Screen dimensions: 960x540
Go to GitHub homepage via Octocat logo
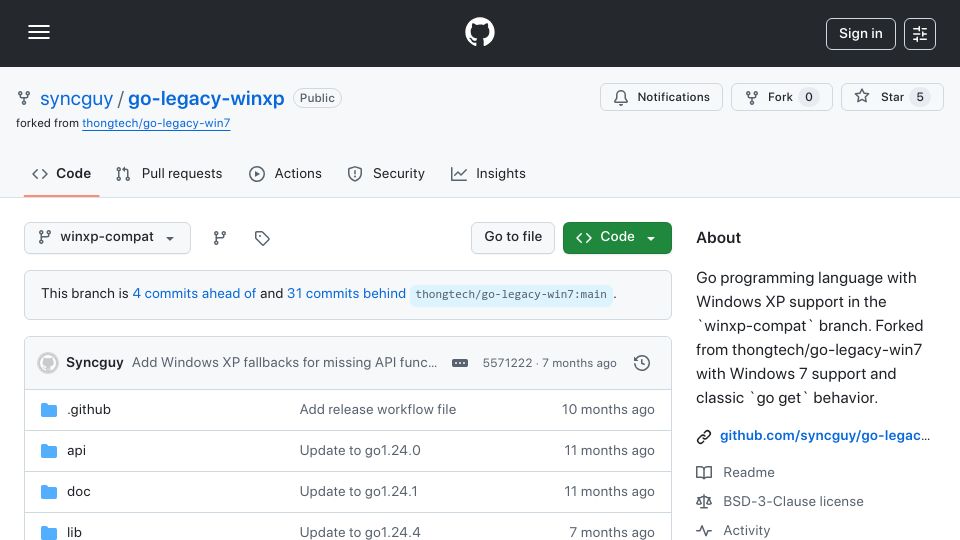point(479,32)
